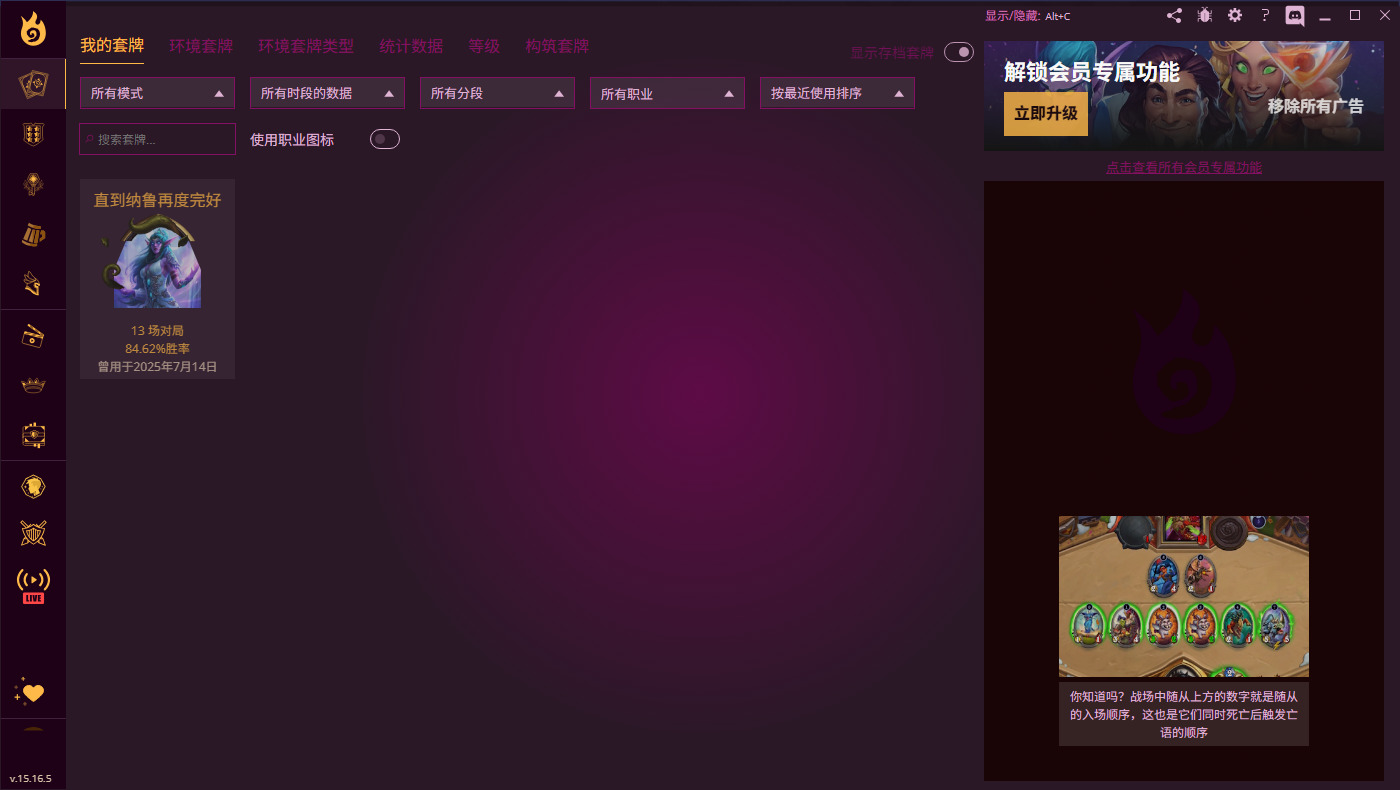The image size is (1400, 790).
Task: Switch to the 构筑套牌 tab
Action: (x=557, y=46)
